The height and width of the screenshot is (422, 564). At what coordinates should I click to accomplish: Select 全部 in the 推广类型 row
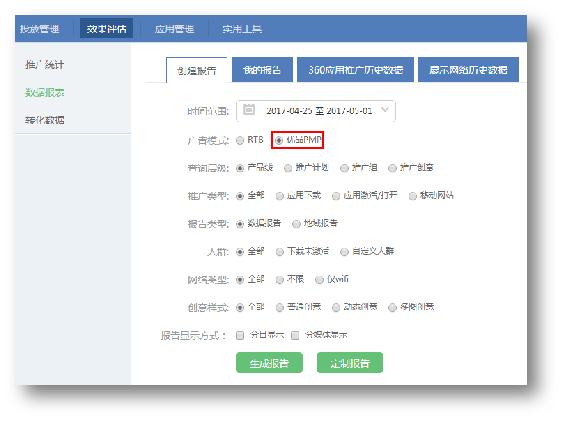[x=240, y=196]
